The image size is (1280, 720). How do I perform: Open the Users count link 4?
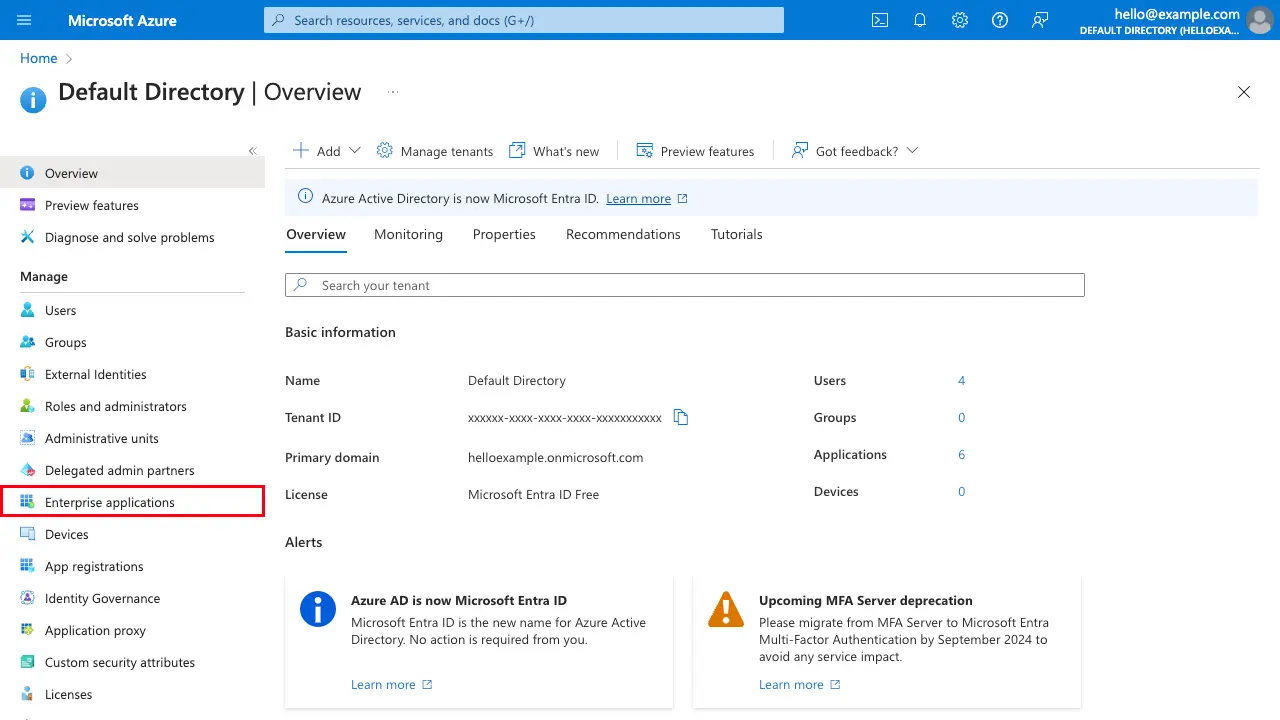click(x=961, y=380)
